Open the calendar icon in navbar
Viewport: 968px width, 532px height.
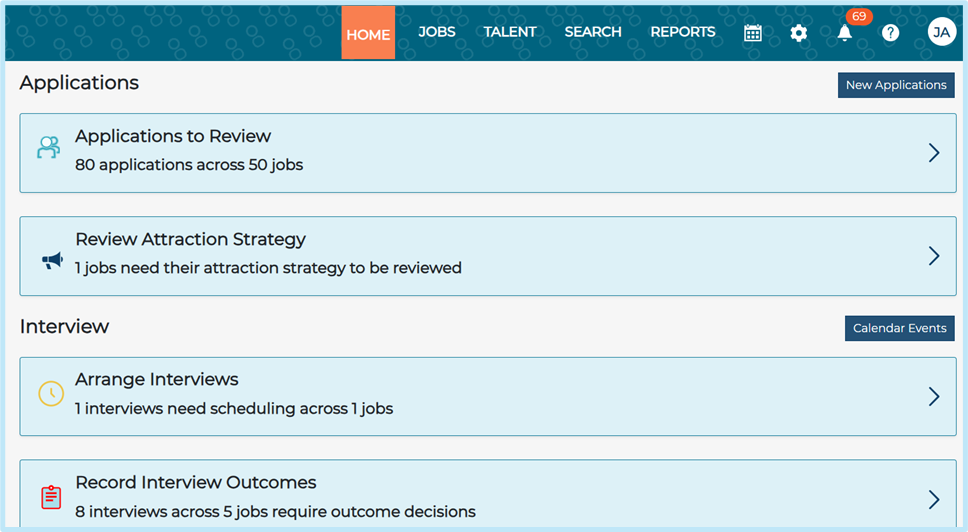click(x=753, y=33)
